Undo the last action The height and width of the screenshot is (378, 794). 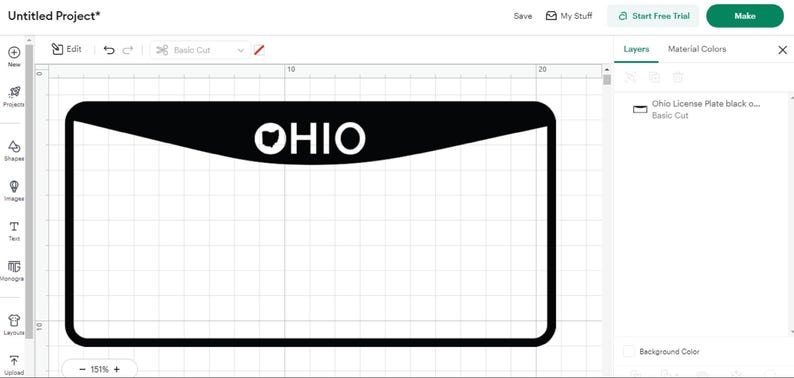click(109, 50)
